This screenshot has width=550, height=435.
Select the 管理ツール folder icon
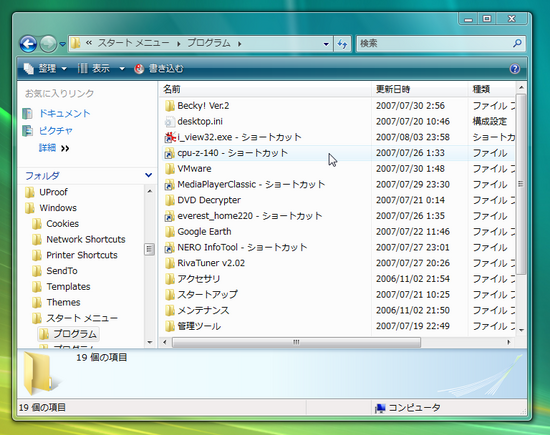170,326
